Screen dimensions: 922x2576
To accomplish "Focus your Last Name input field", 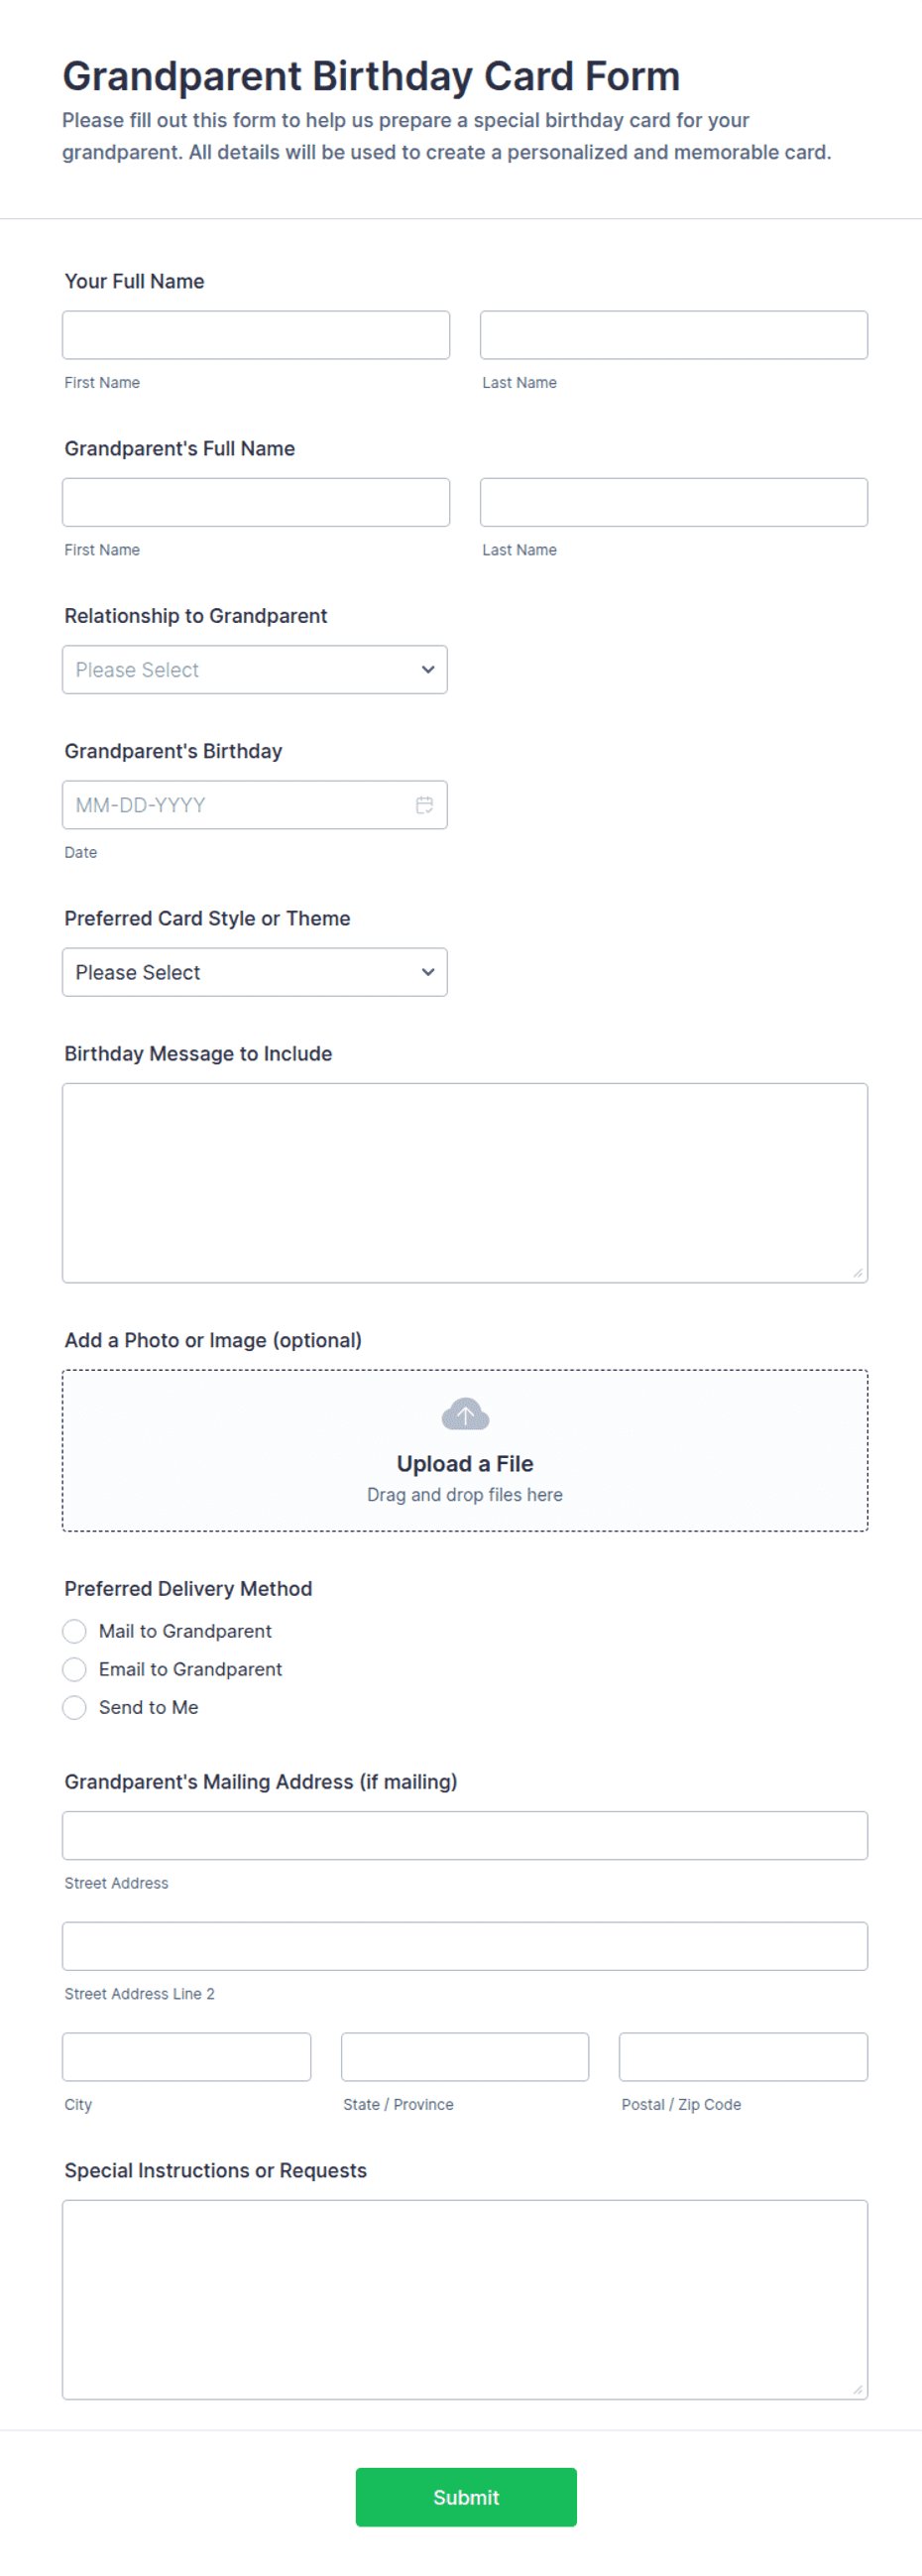I will coord(674,335).
